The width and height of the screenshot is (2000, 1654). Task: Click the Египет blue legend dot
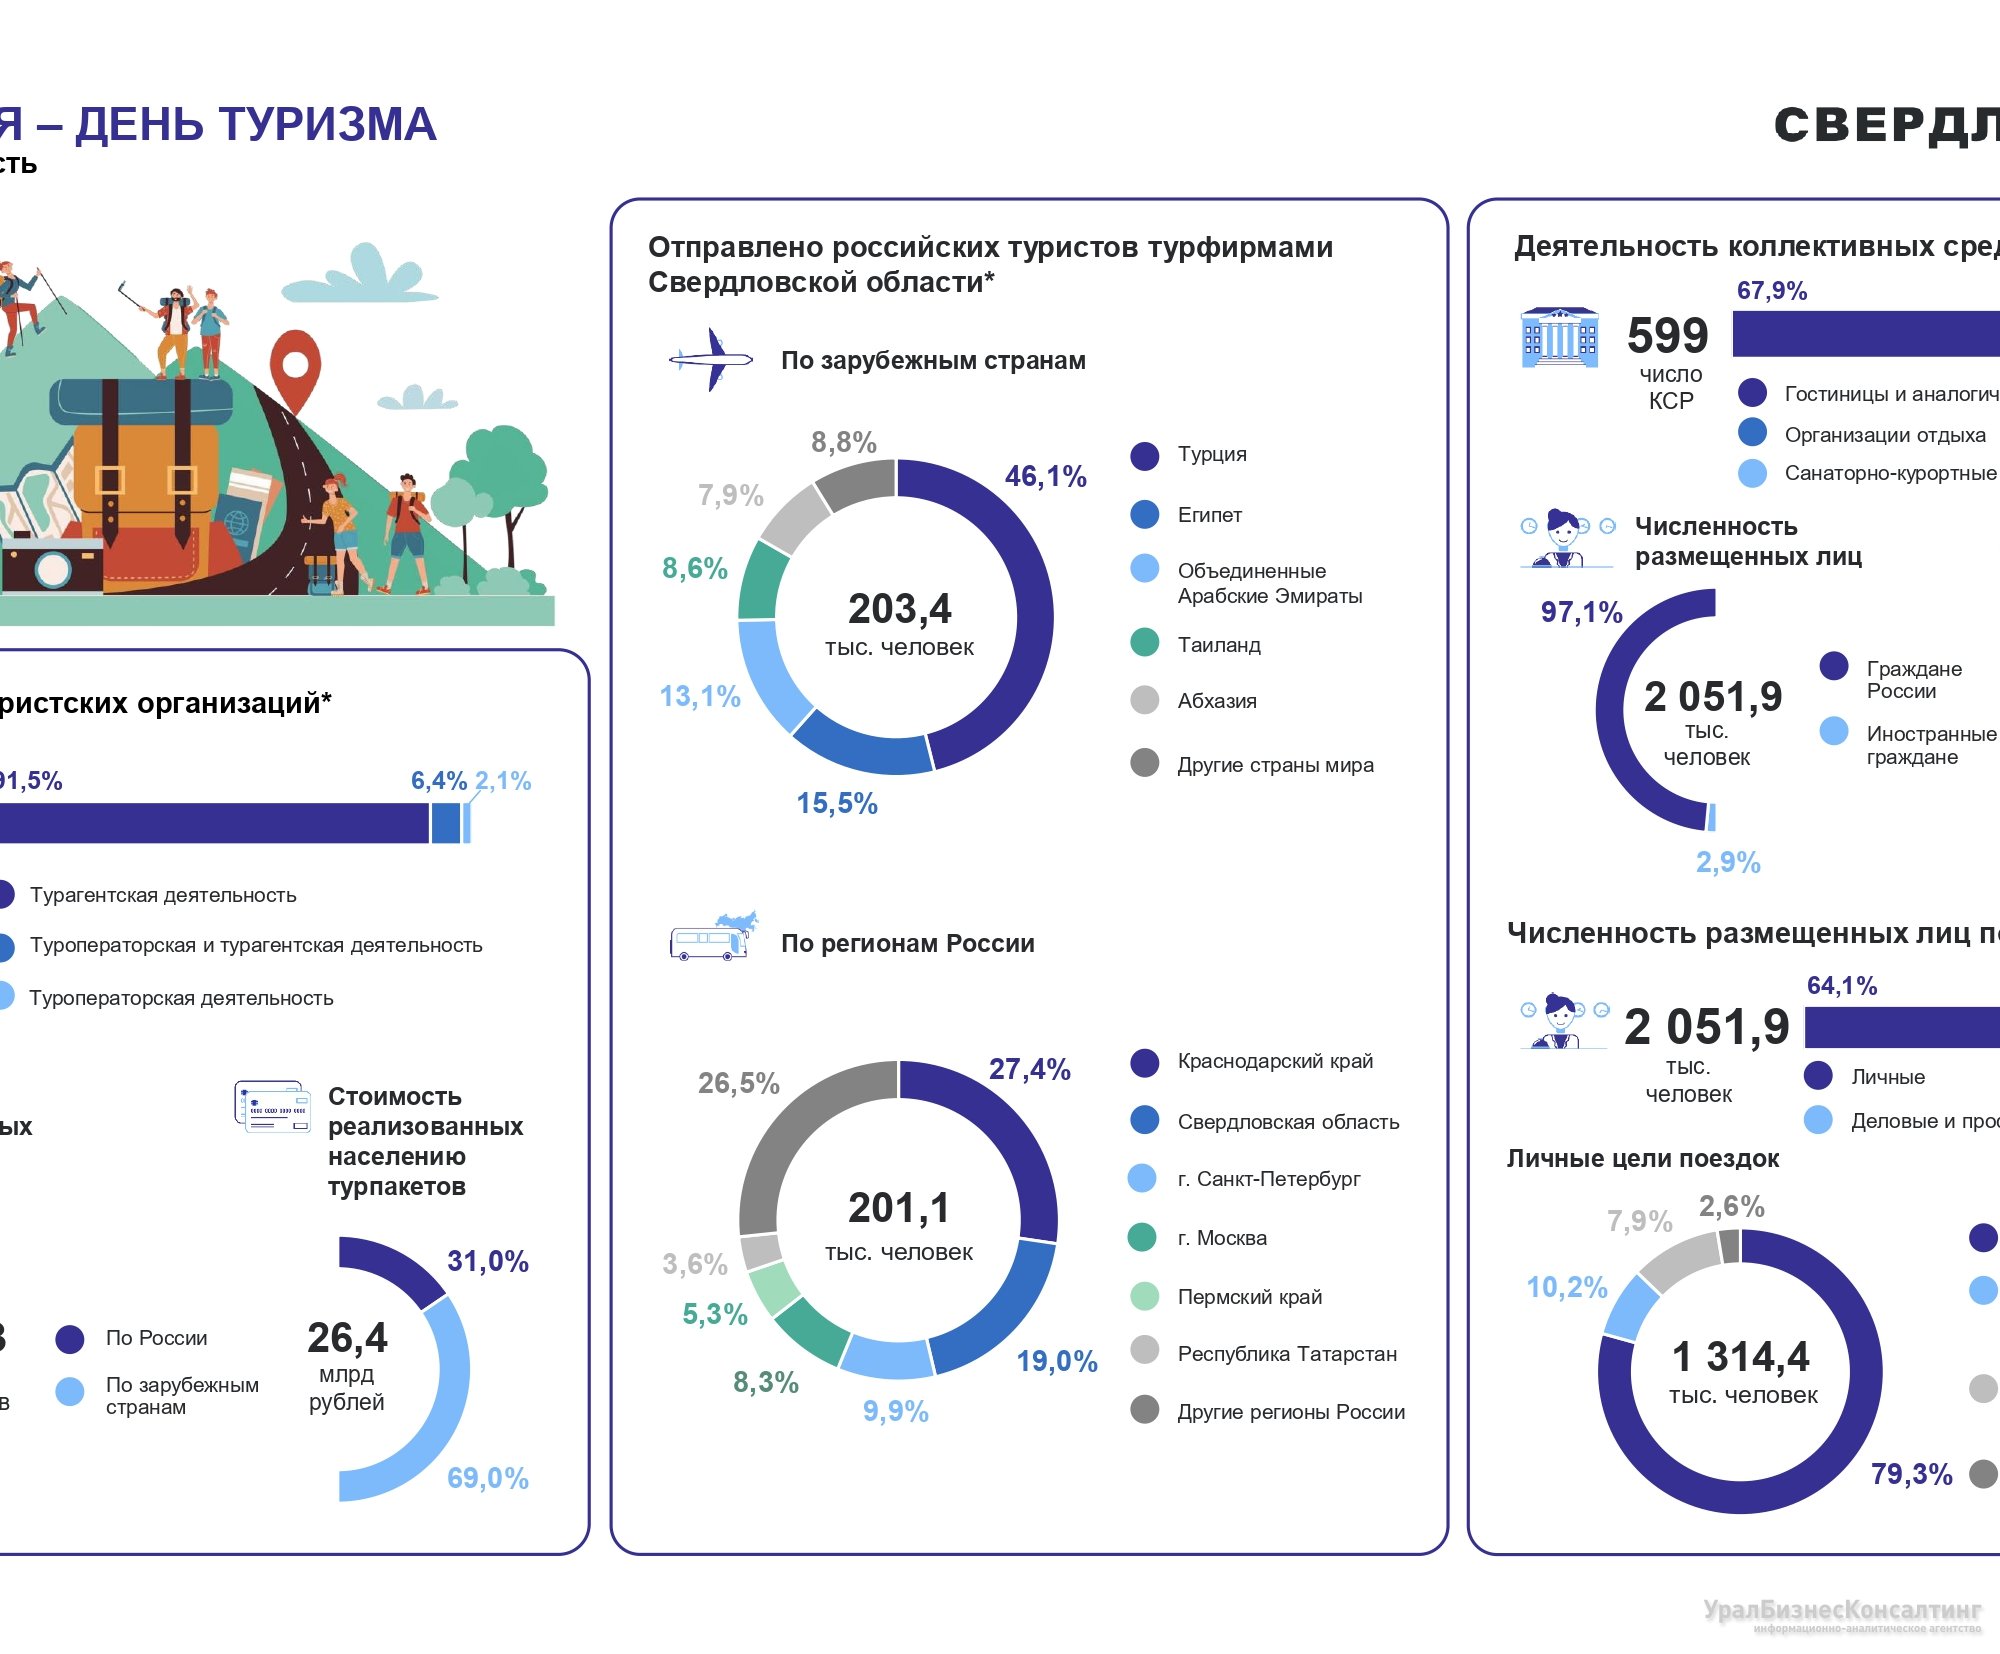[x=1144, y=515]
